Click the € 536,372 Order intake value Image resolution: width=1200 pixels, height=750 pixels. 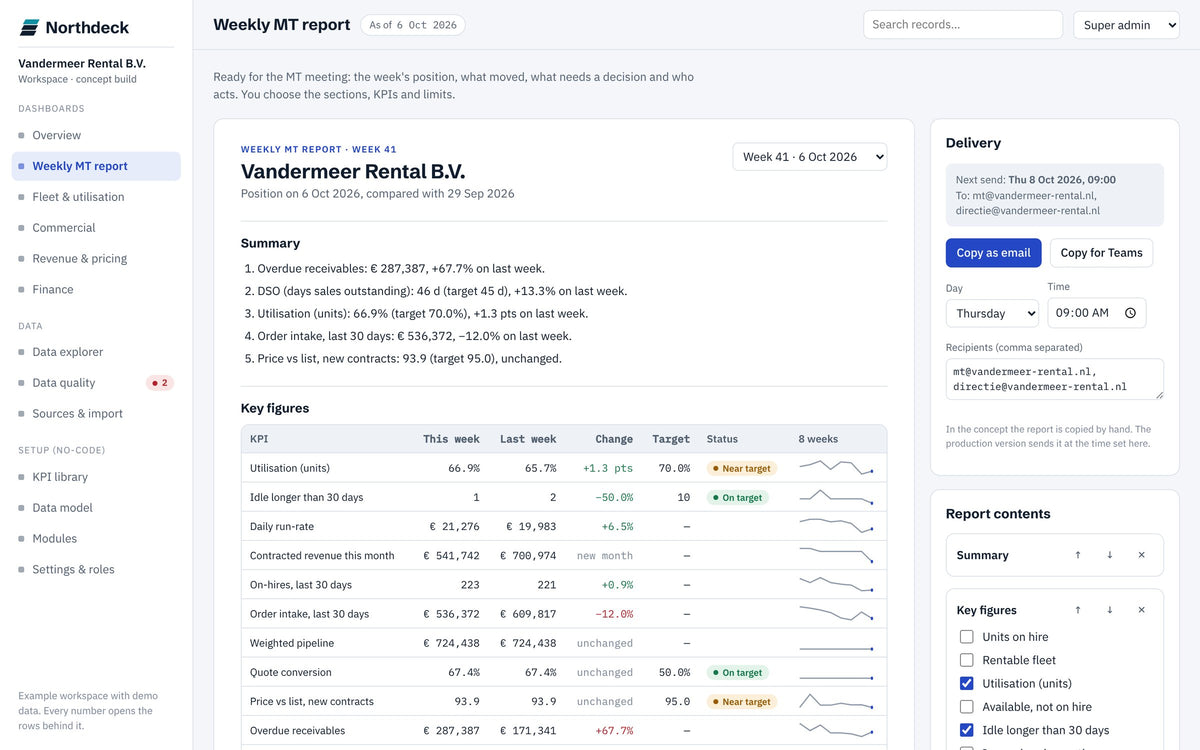pos(451,614)
